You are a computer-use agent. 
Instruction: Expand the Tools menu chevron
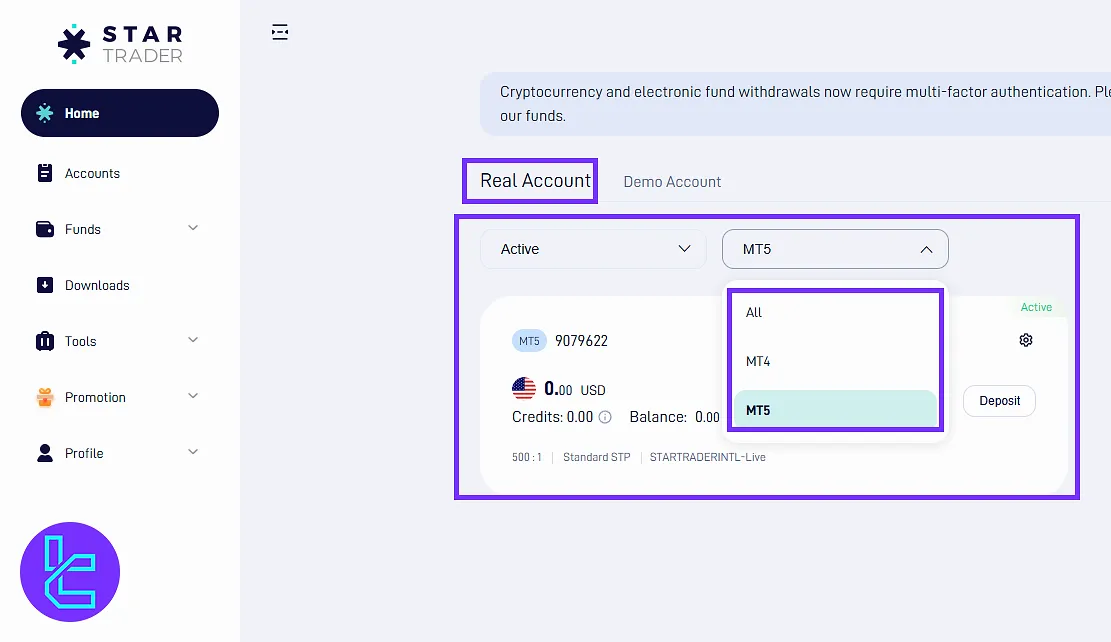tap(193, 340)
